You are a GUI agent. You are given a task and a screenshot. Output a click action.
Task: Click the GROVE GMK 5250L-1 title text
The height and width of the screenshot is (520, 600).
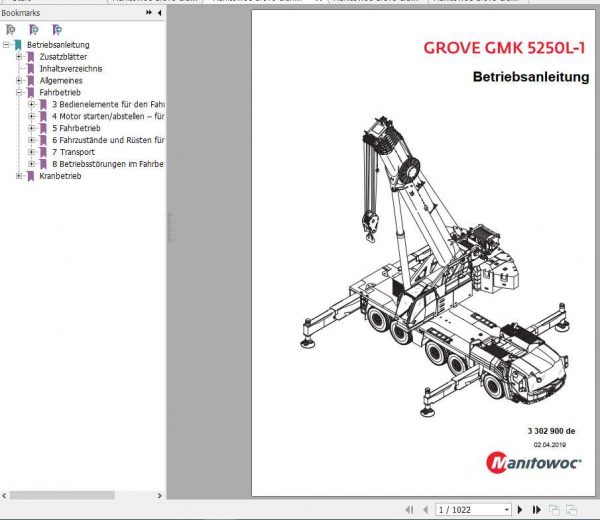(x=504, y=48)
